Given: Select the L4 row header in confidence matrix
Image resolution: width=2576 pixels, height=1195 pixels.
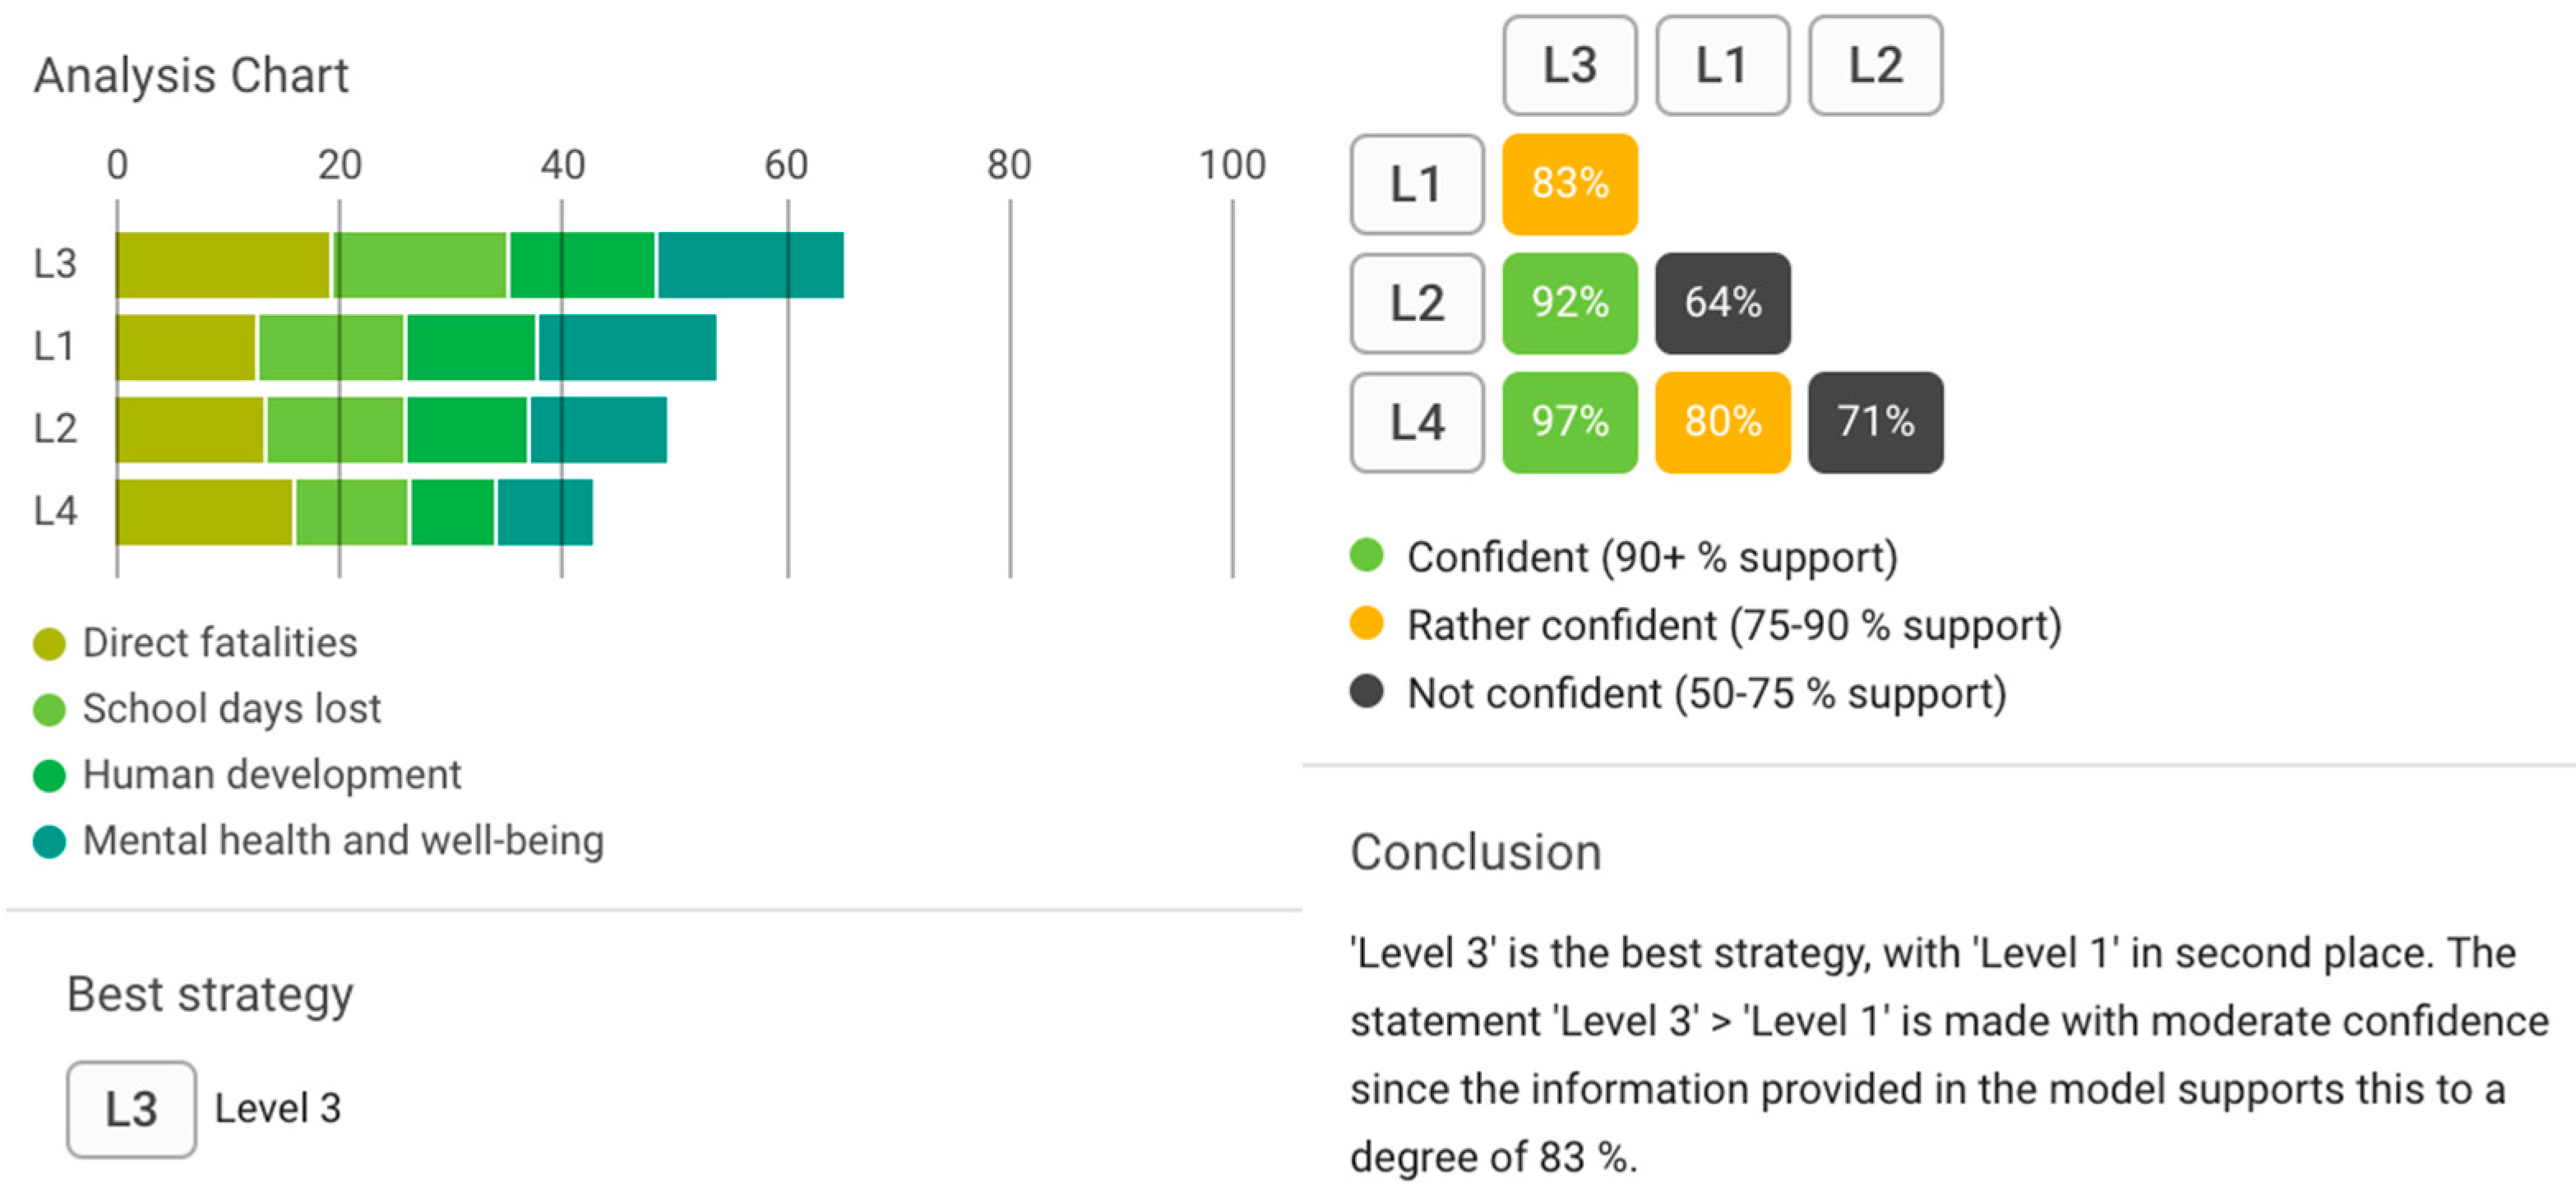Looking at the screenshot, I should pyautogui.click(x=1416, y=422).
